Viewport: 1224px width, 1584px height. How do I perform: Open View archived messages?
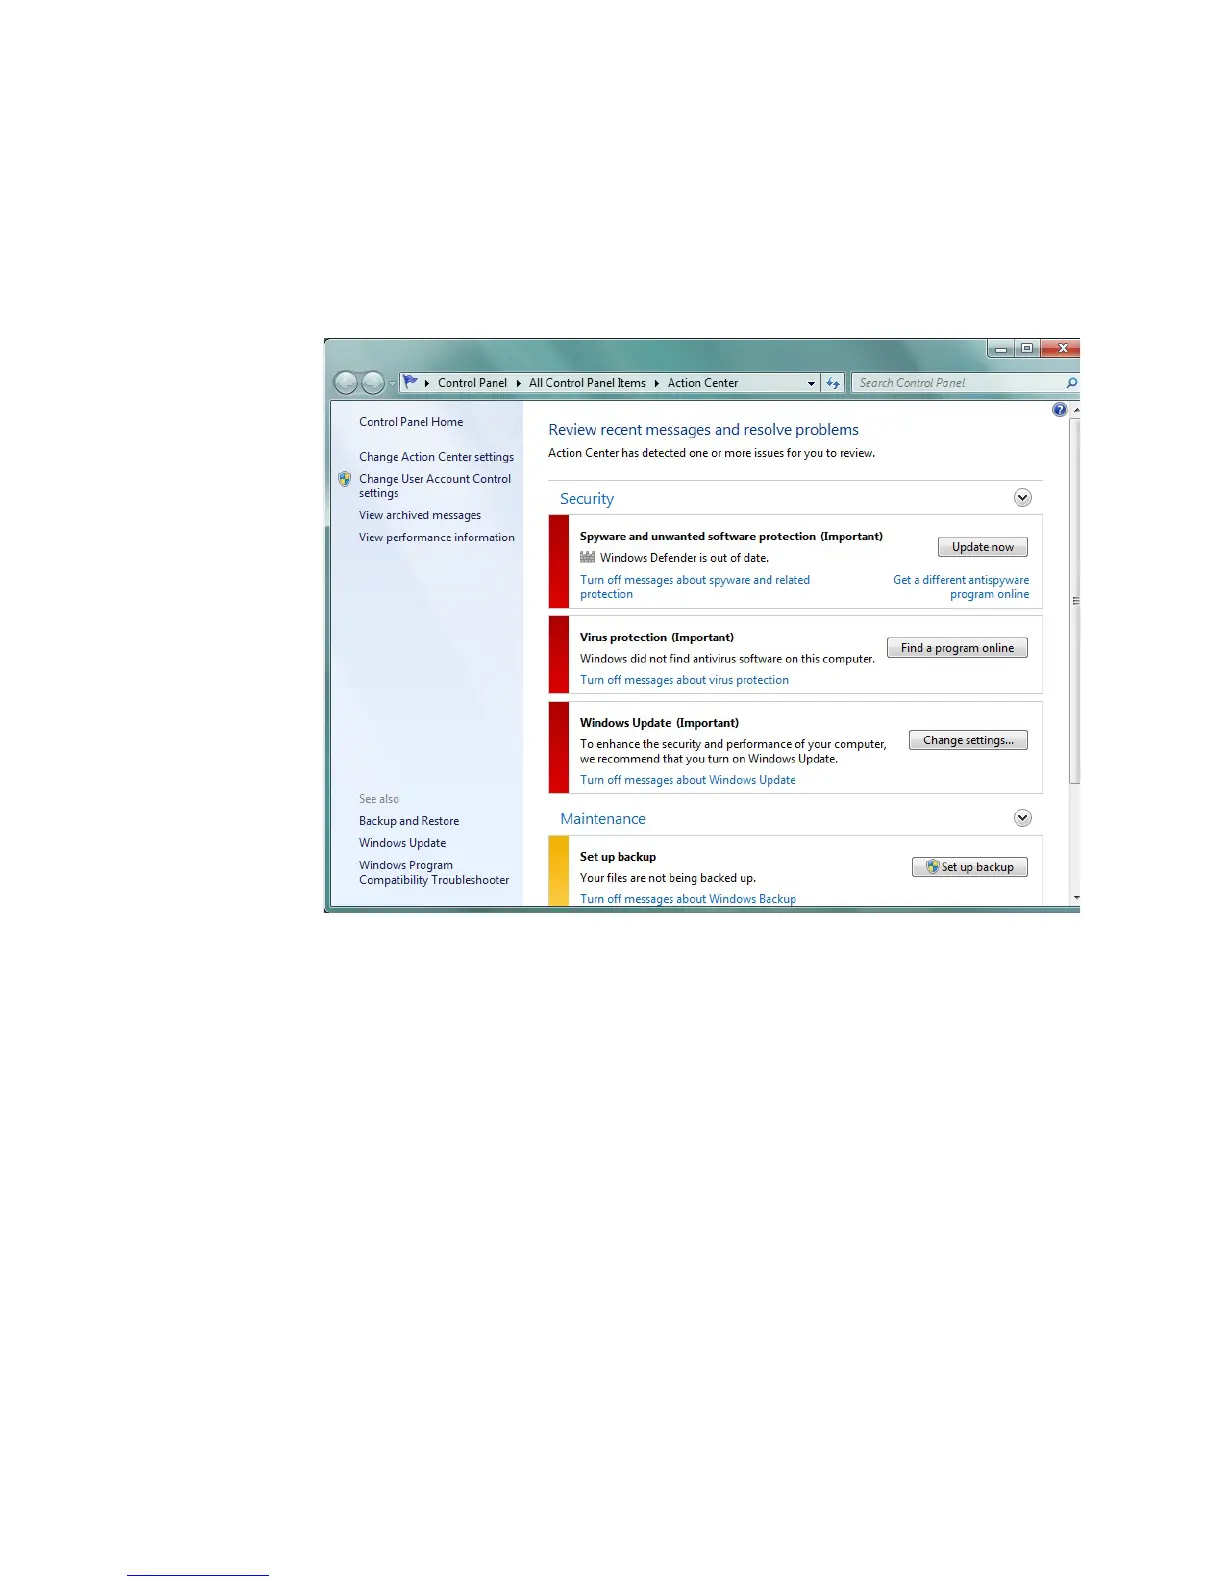click(x=420, y=515)
